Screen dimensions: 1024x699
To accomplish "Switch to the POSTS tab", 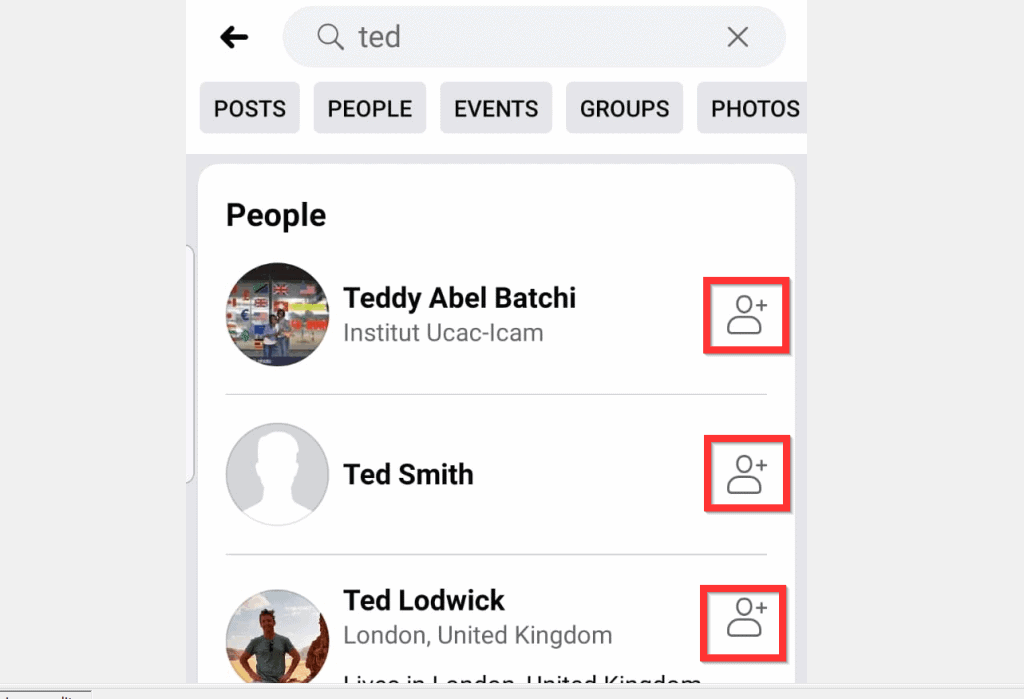I will click(249, 108).
